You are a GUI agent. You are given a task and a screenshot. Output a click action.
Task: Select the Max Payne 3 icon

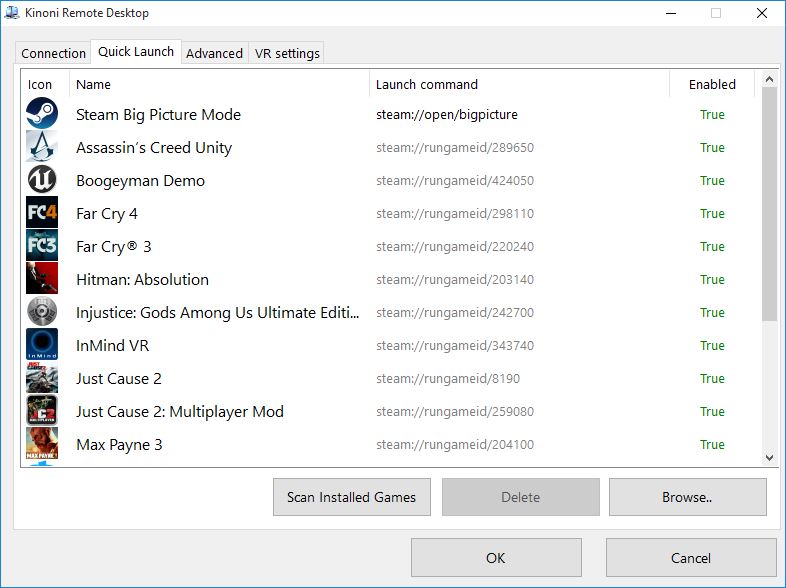tap(42, 444)
